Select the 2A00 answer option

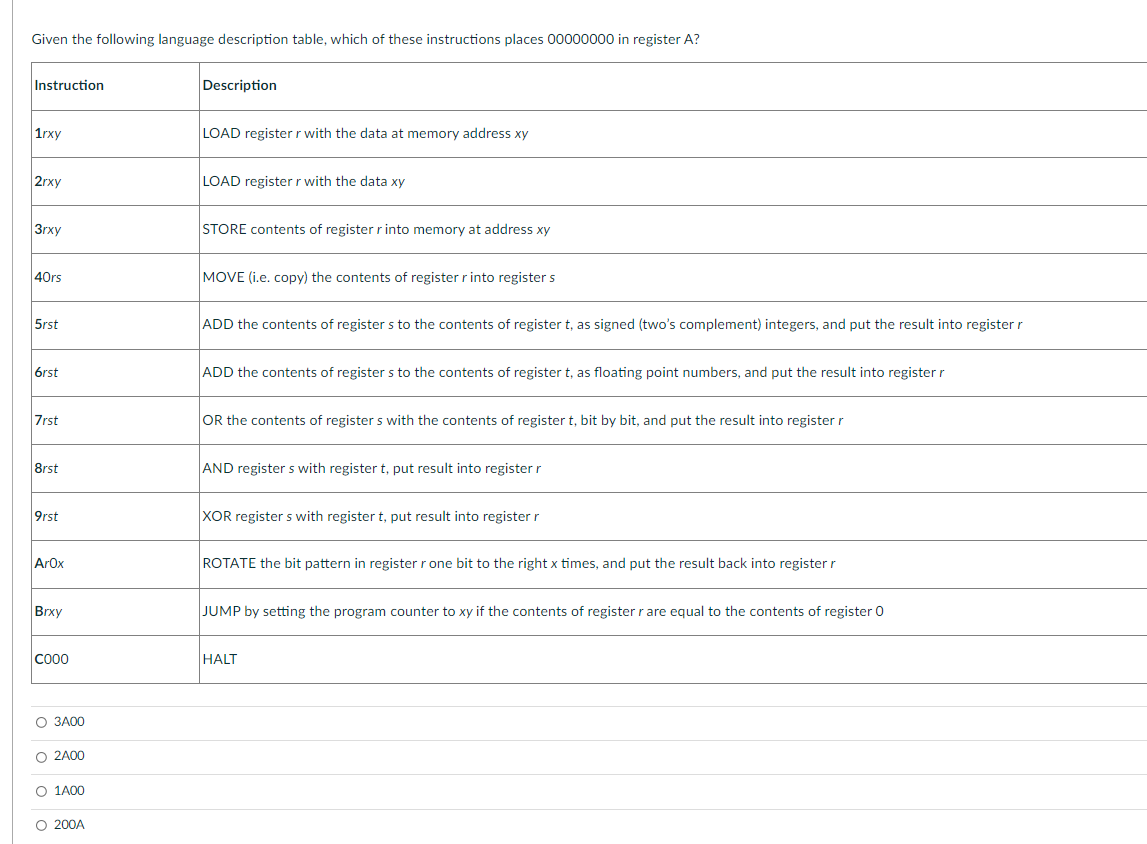tap(40, 756)
